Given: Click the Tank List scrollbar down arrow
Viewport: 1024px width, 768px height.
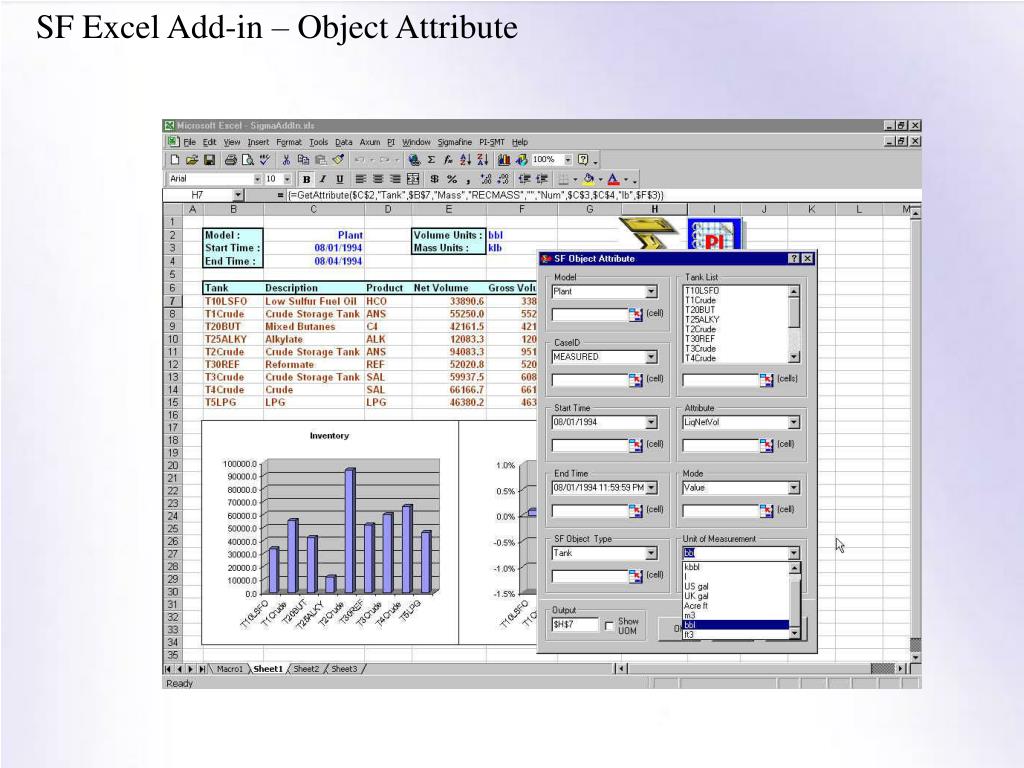Looking at the screenshot, I should (794, 357).
